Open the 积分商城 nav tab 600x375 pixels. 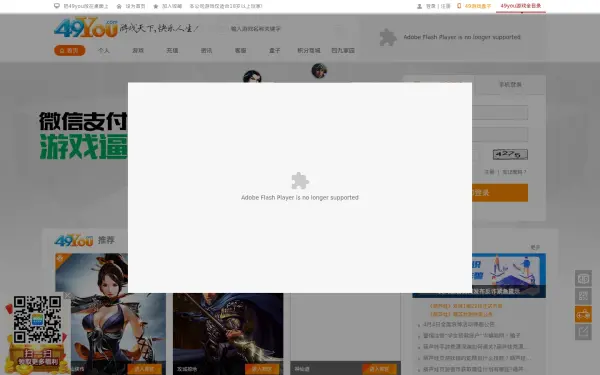(x=309, y=51)
